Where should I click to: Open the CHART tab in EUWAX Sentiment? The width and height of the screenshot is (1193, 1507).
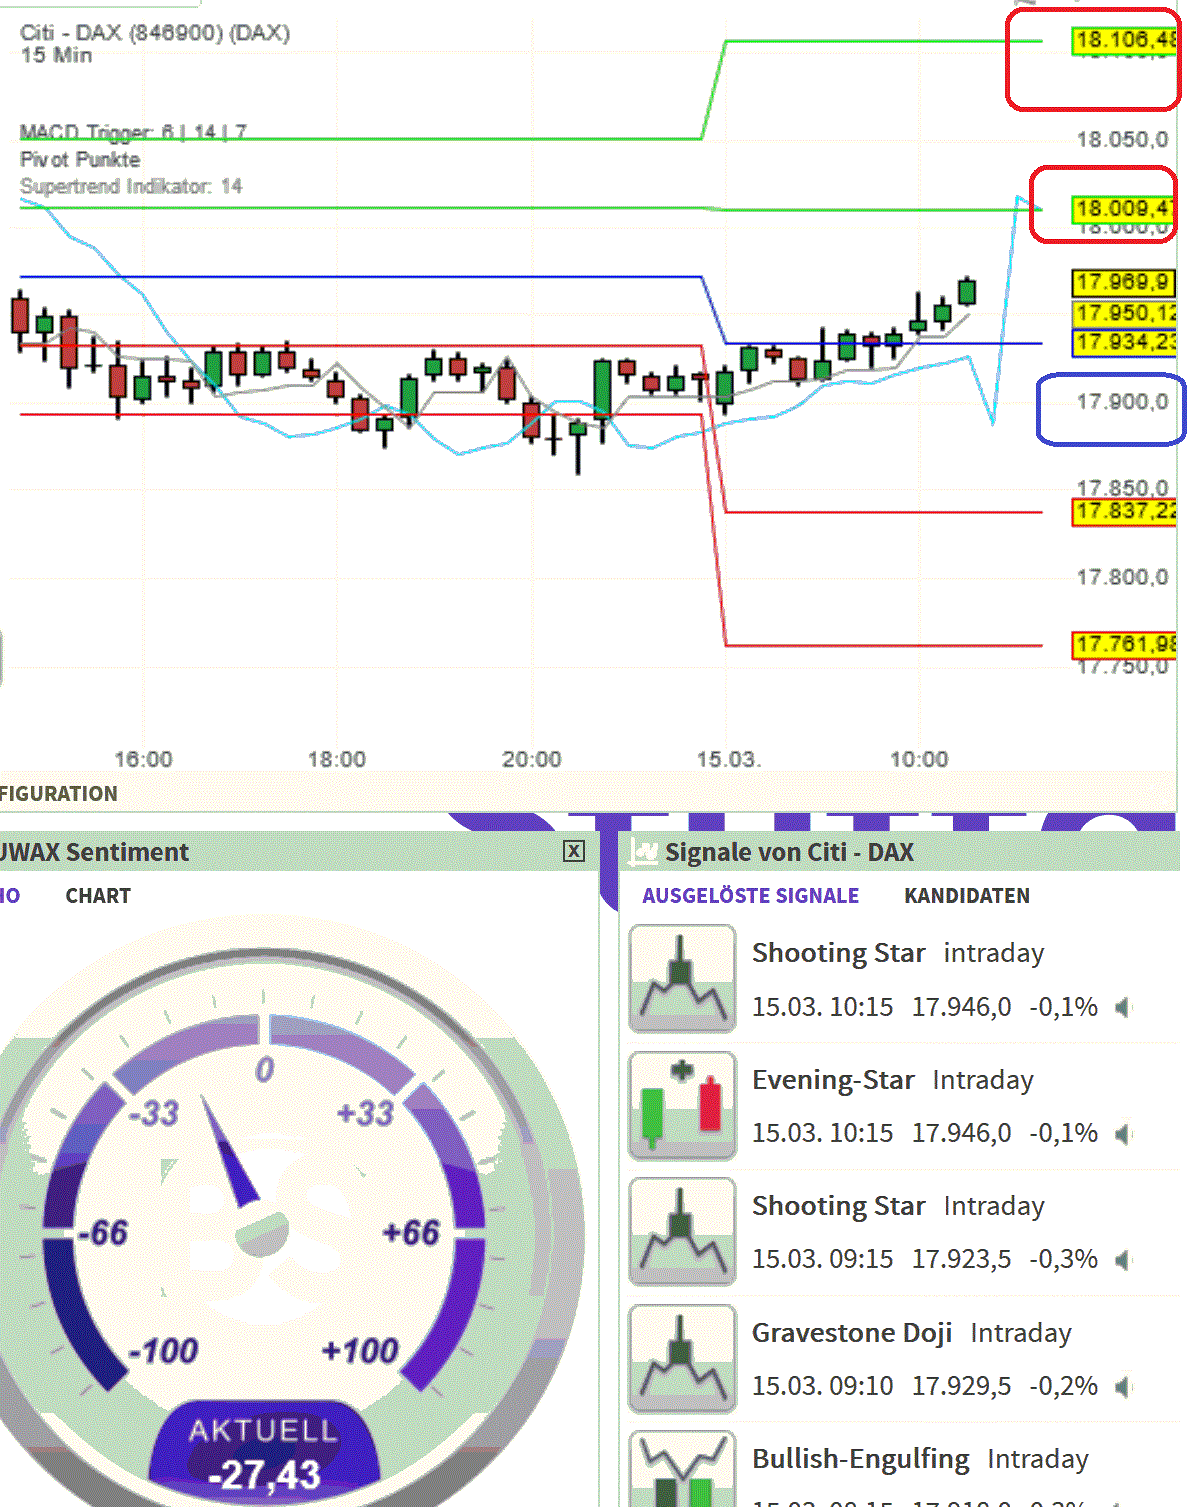point(96,895)
